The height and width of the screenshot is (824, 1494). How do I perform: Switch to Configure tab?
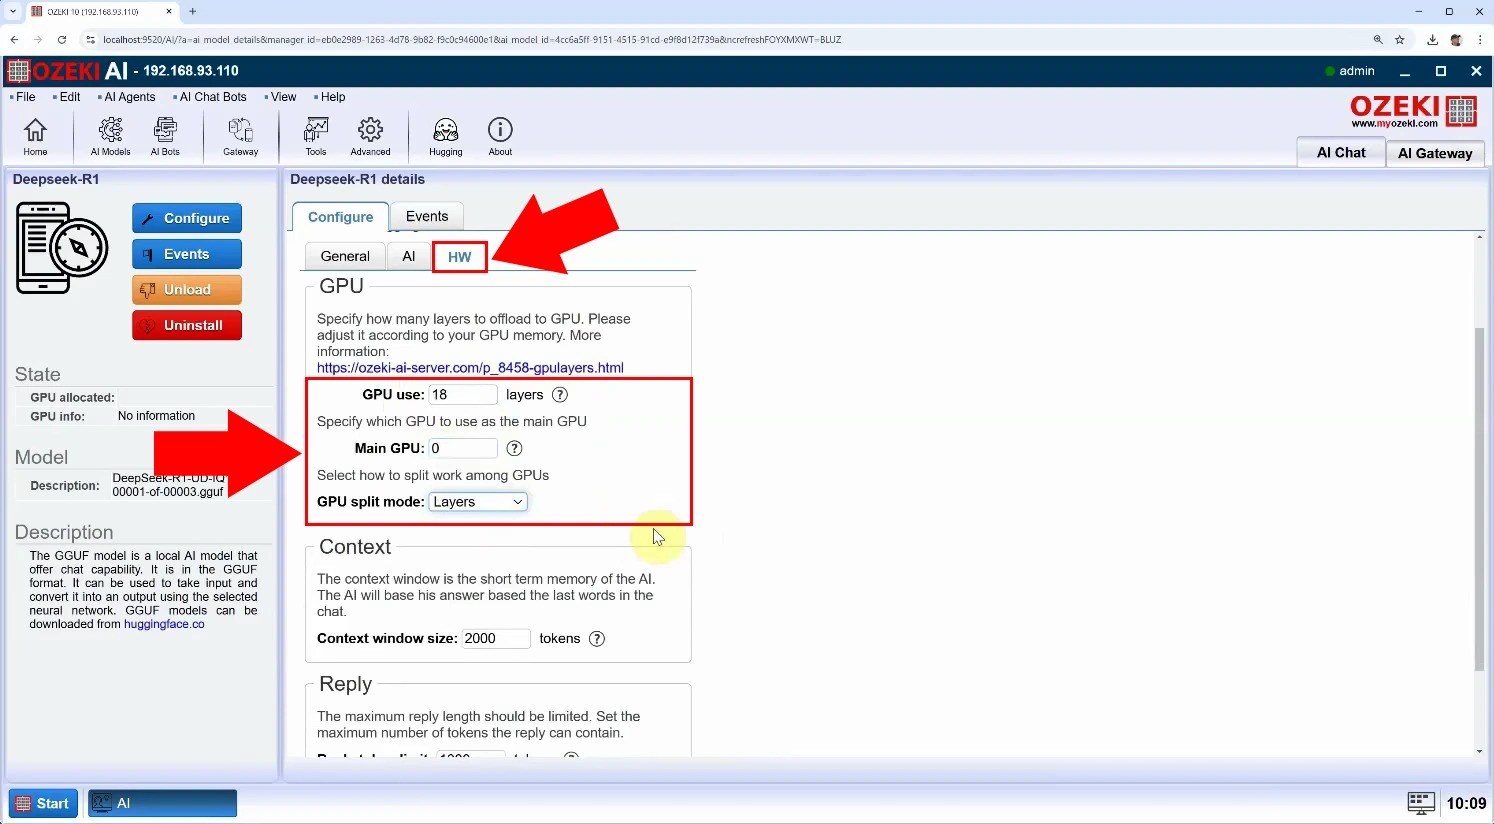340,217
